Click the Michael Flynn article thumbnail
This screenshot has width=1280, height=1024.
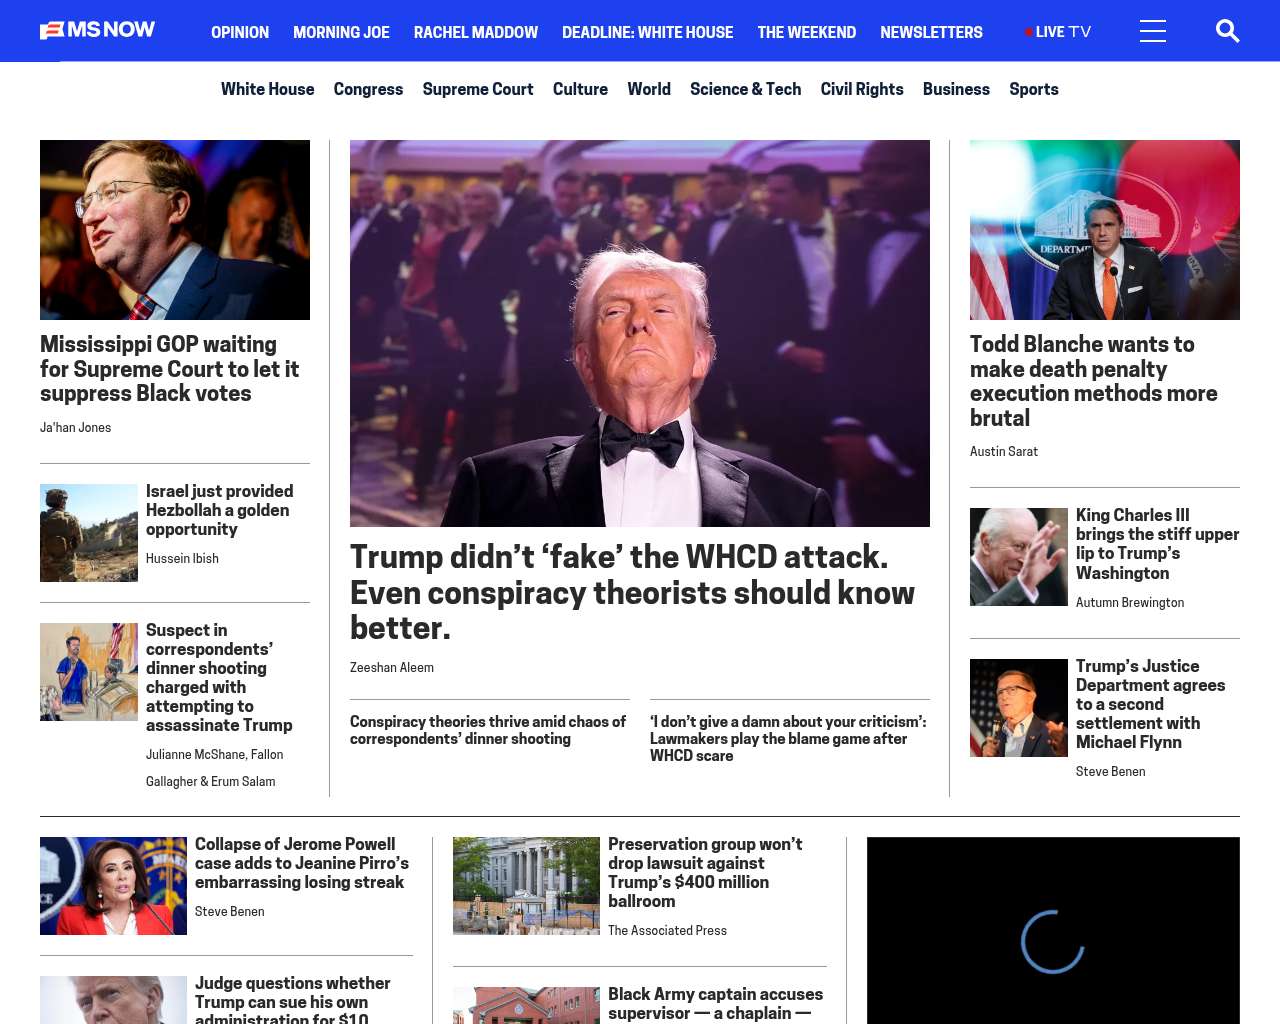click(x=1019, y=708)
